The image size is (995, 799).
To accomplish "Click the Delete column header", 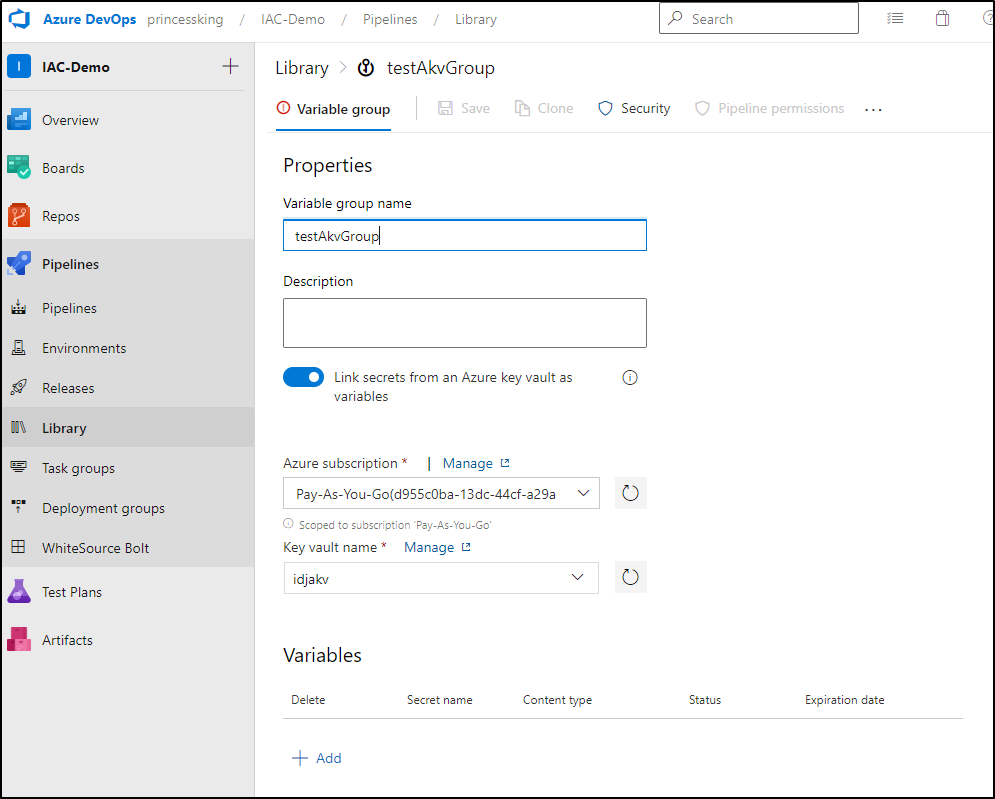I will (x=308, y=700).
